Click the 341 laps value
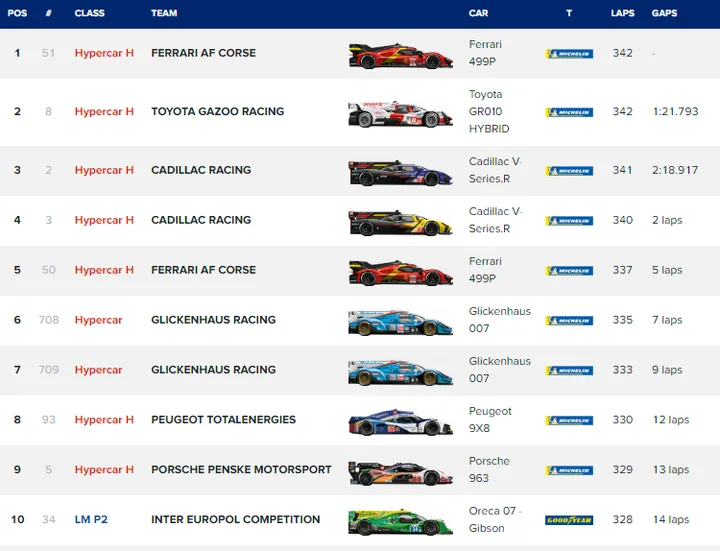This screenshot has height=551, width=720. coord(623,170)
